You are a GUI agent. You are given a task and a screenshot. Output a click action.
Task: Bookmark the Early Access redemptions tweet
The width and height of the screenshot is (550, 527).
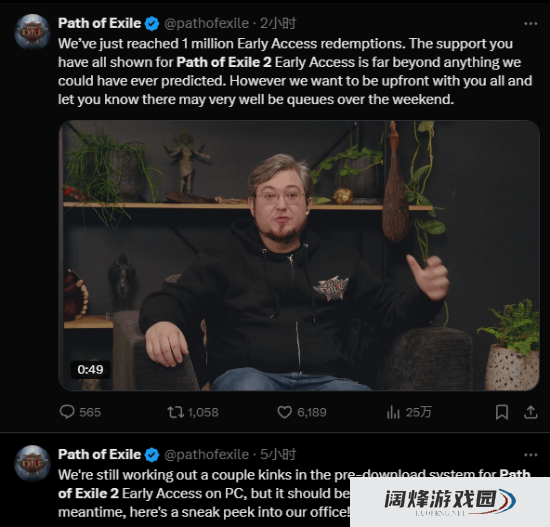(x=502, y=412)
